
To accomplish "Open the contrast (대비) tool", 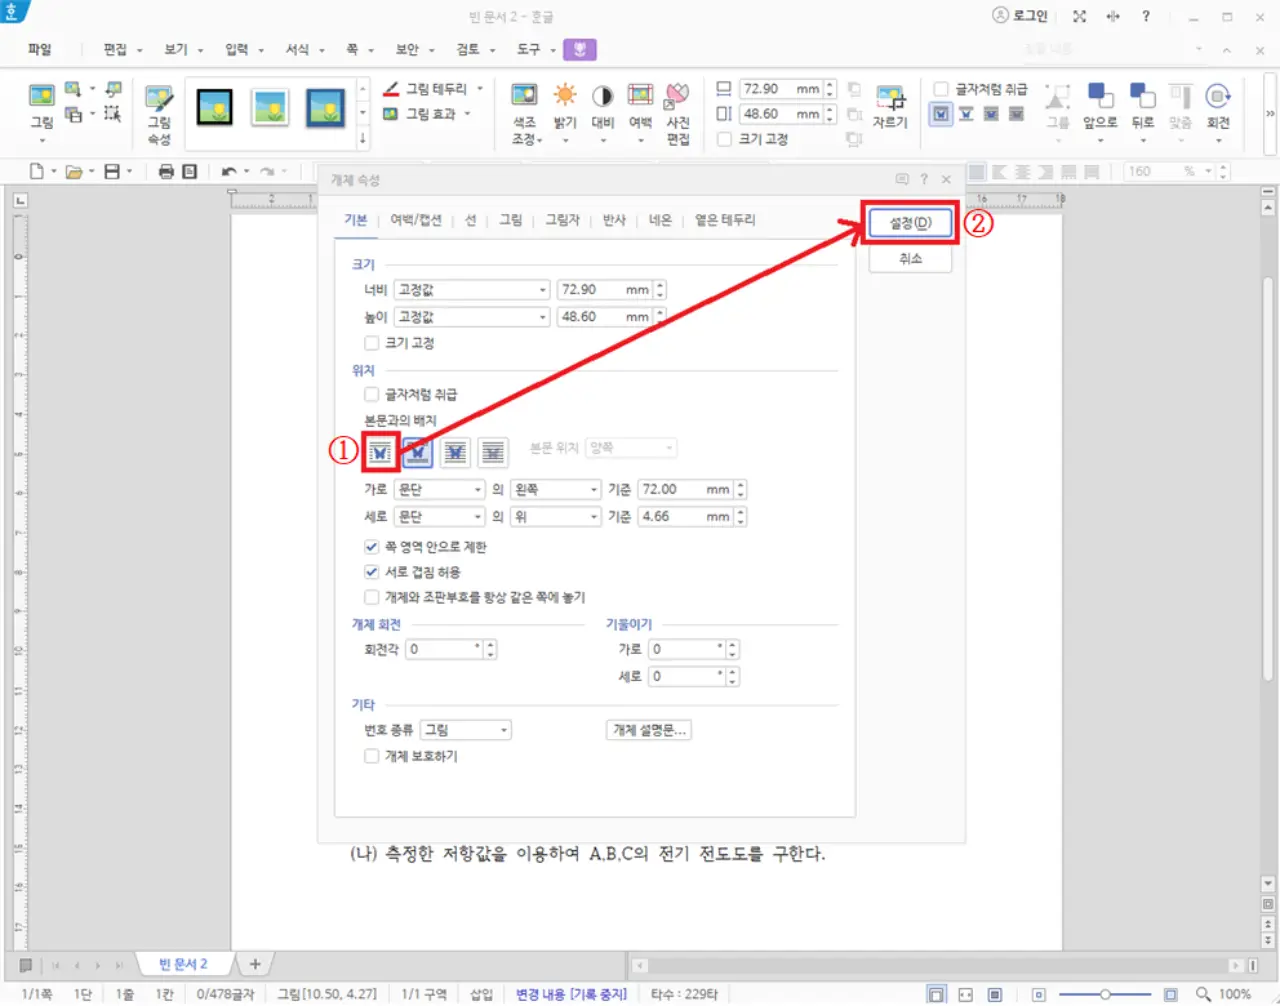I will [x=602, y=105].
